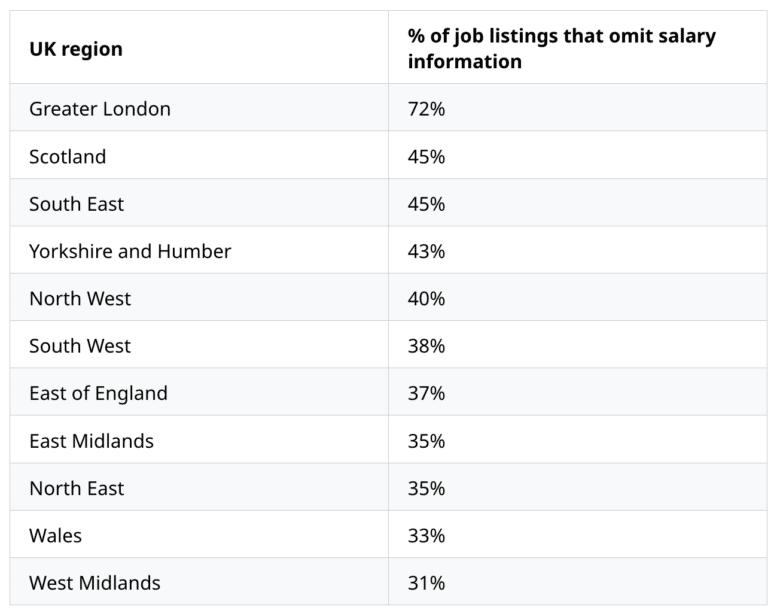Select the East Midlands row label
780x613 pixels.
[x=91, y=441]
